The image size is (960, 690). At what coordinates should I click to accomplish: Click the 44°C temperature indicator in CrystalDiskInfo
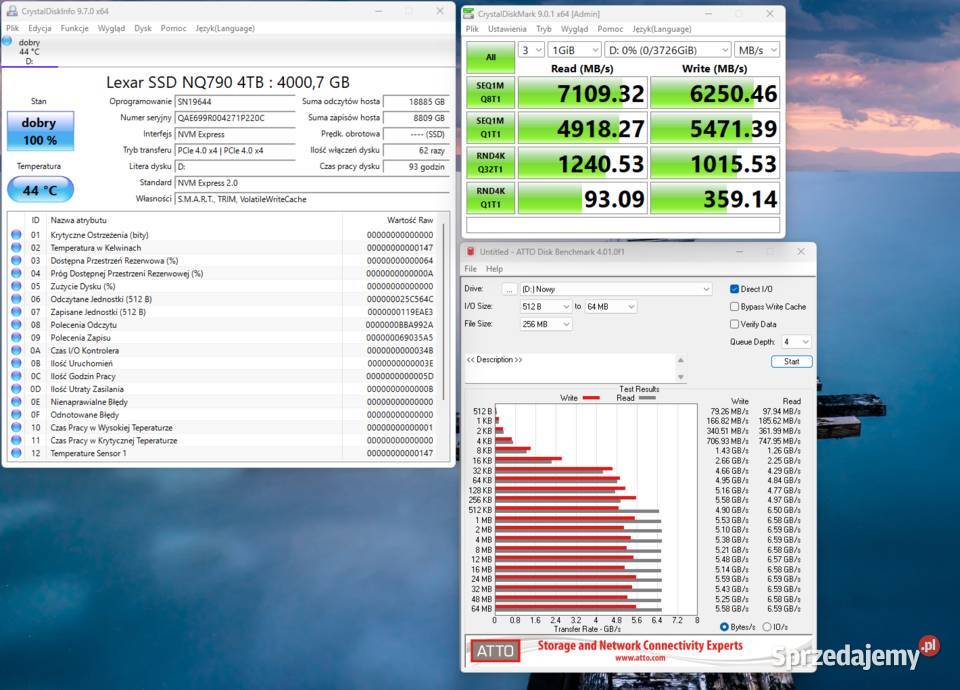40,189
